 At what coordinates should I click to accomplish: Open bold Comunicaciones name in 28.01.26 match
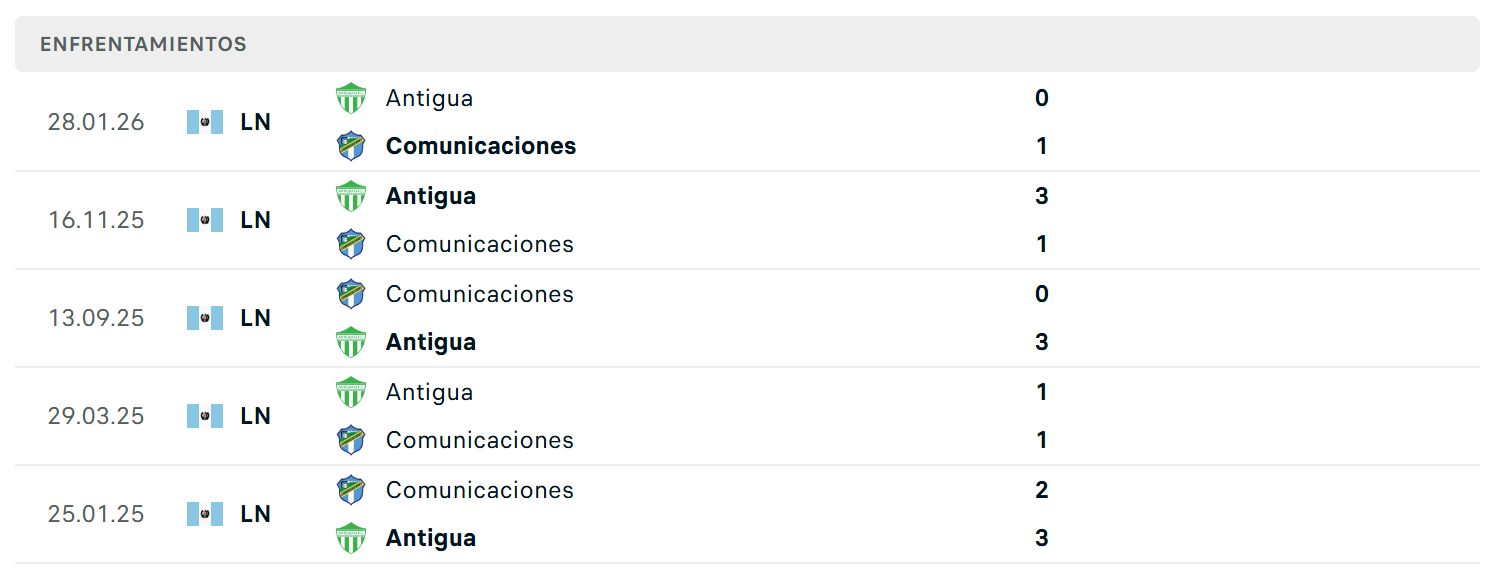tap(481, 146)
